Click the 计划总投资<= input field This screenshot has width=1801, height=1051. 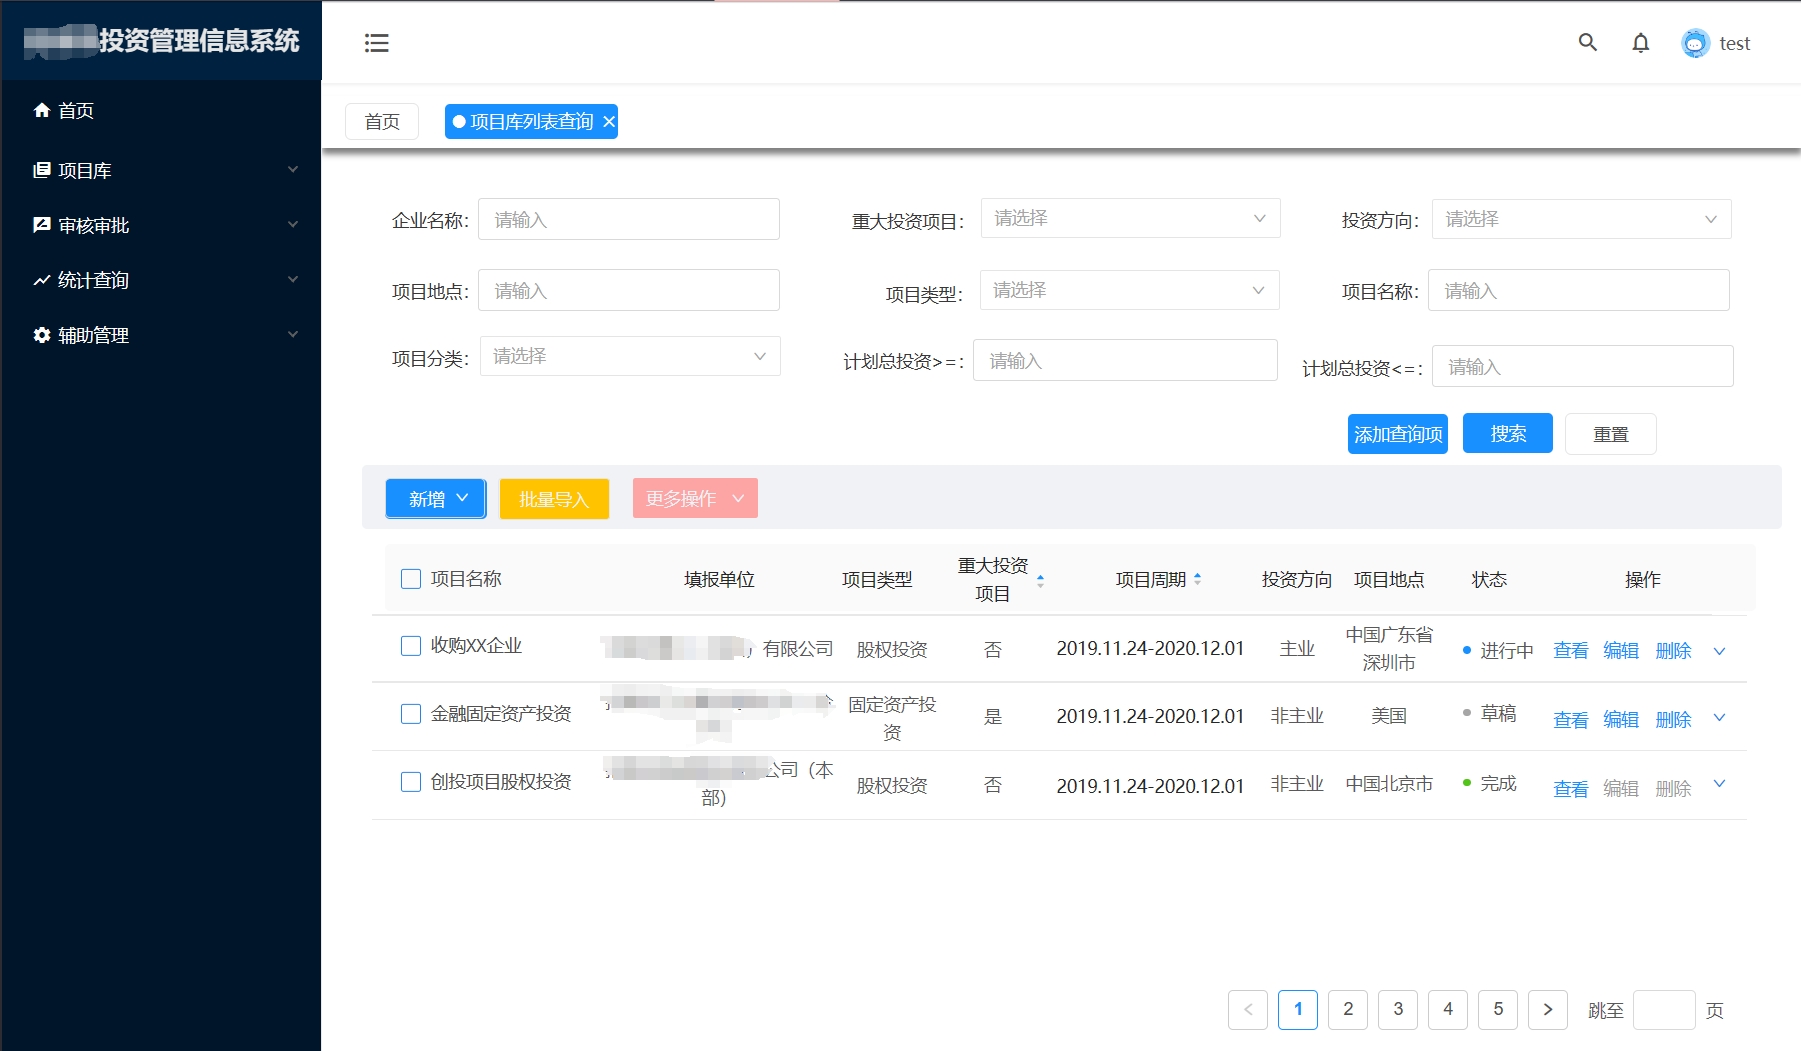coord(1583,366)
